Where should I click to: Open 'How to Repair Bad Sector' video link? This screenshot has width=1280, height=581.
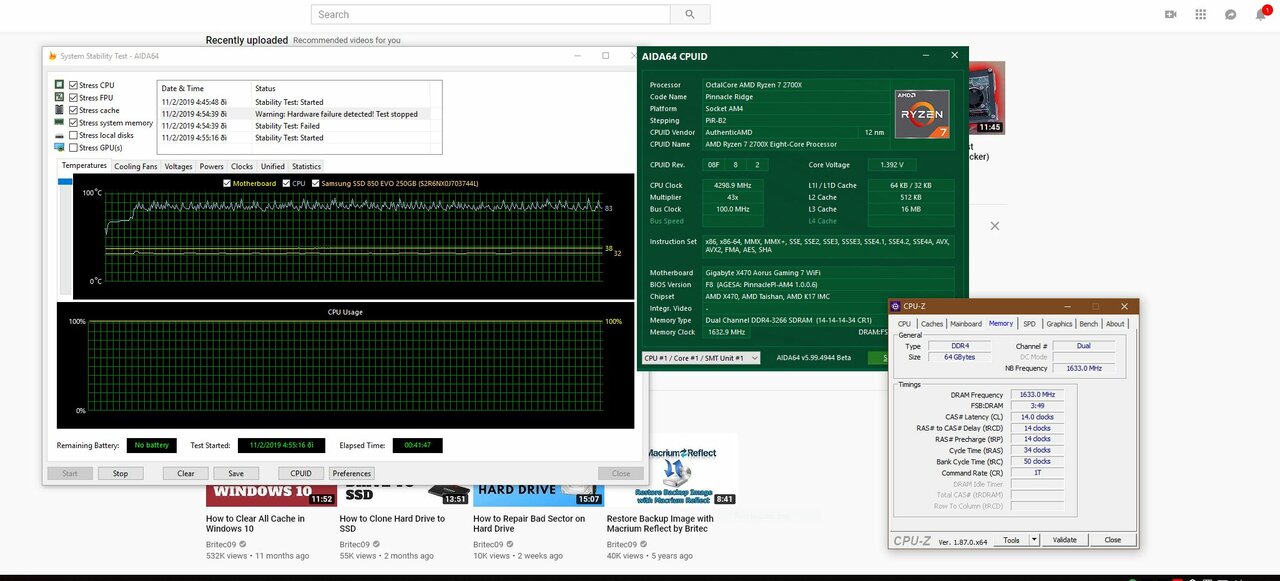(x=529, y=525)
